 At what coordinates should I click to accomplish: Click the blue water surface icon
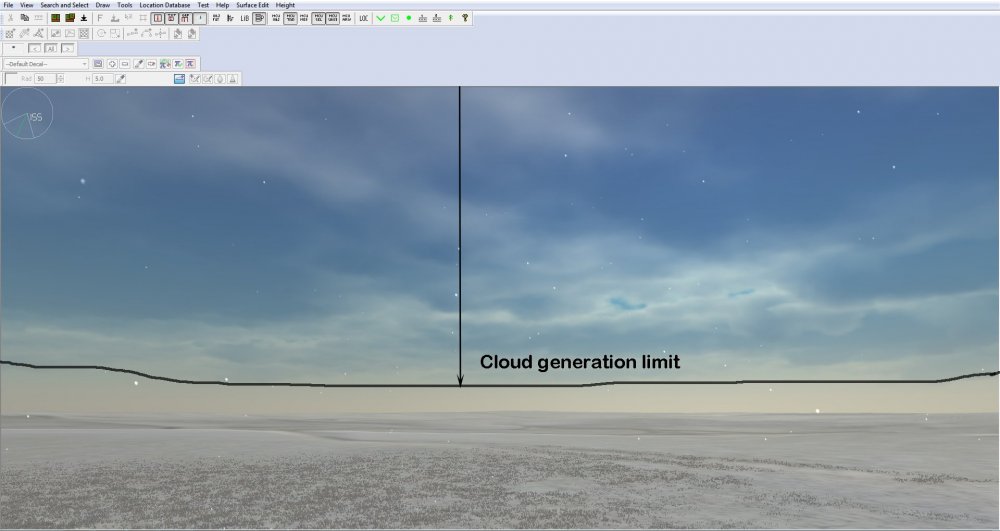(179, 79)
